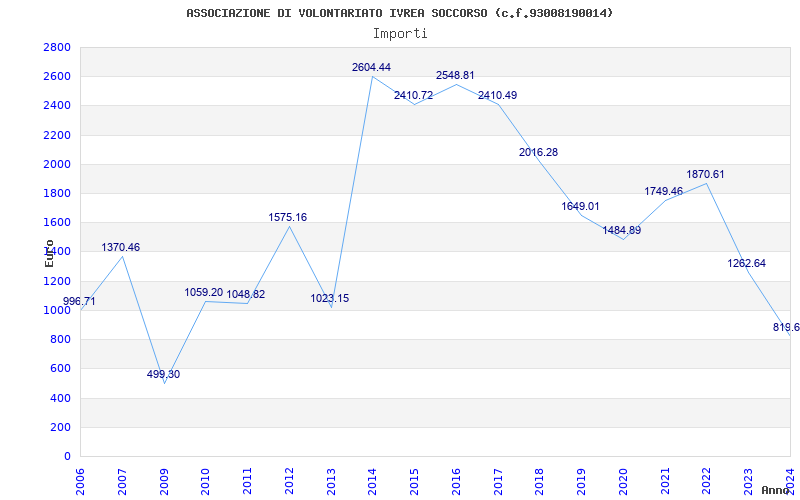
Task: Click the x-axis year label 2009
Action: pos(164,481)
